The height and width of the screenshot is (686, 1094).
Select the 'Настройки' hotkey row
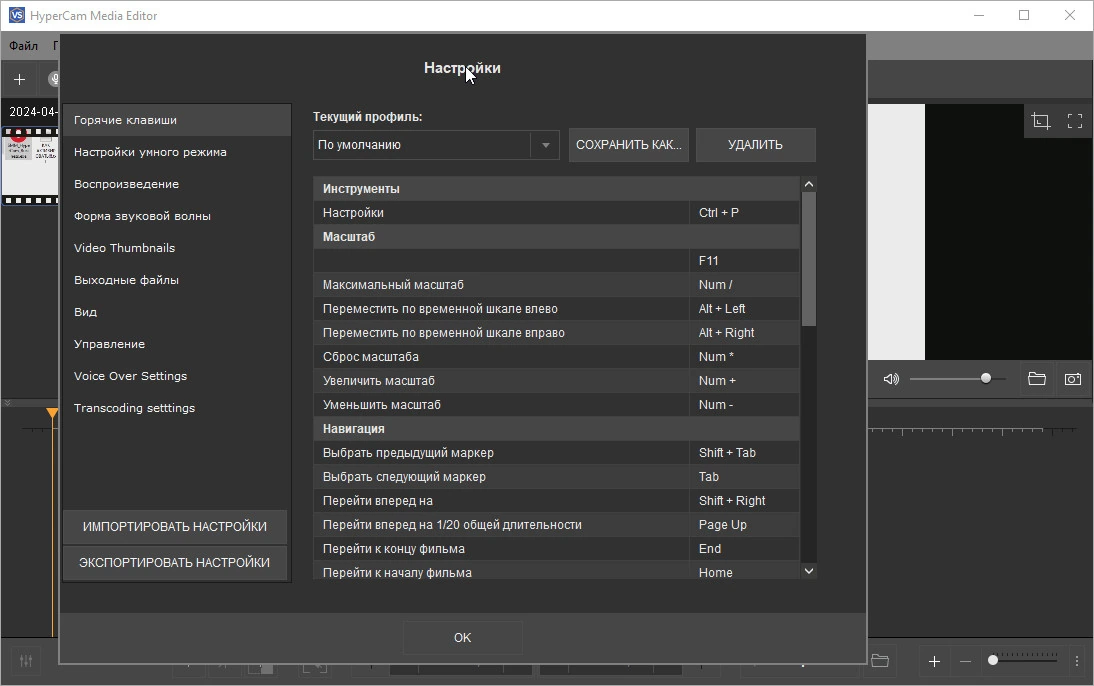[x=557, y=213]
